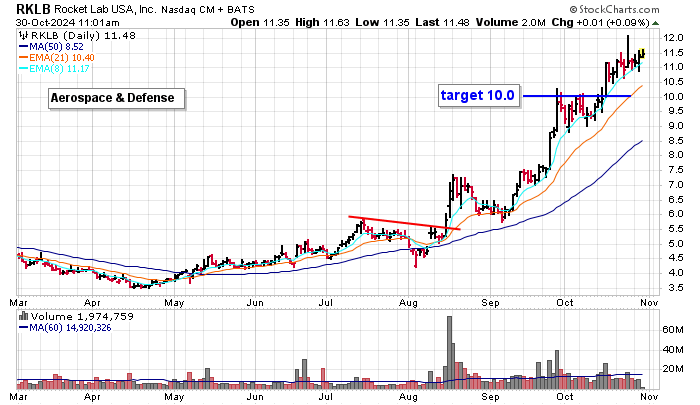Click the 10.0 price axis label

click(673, 96)
